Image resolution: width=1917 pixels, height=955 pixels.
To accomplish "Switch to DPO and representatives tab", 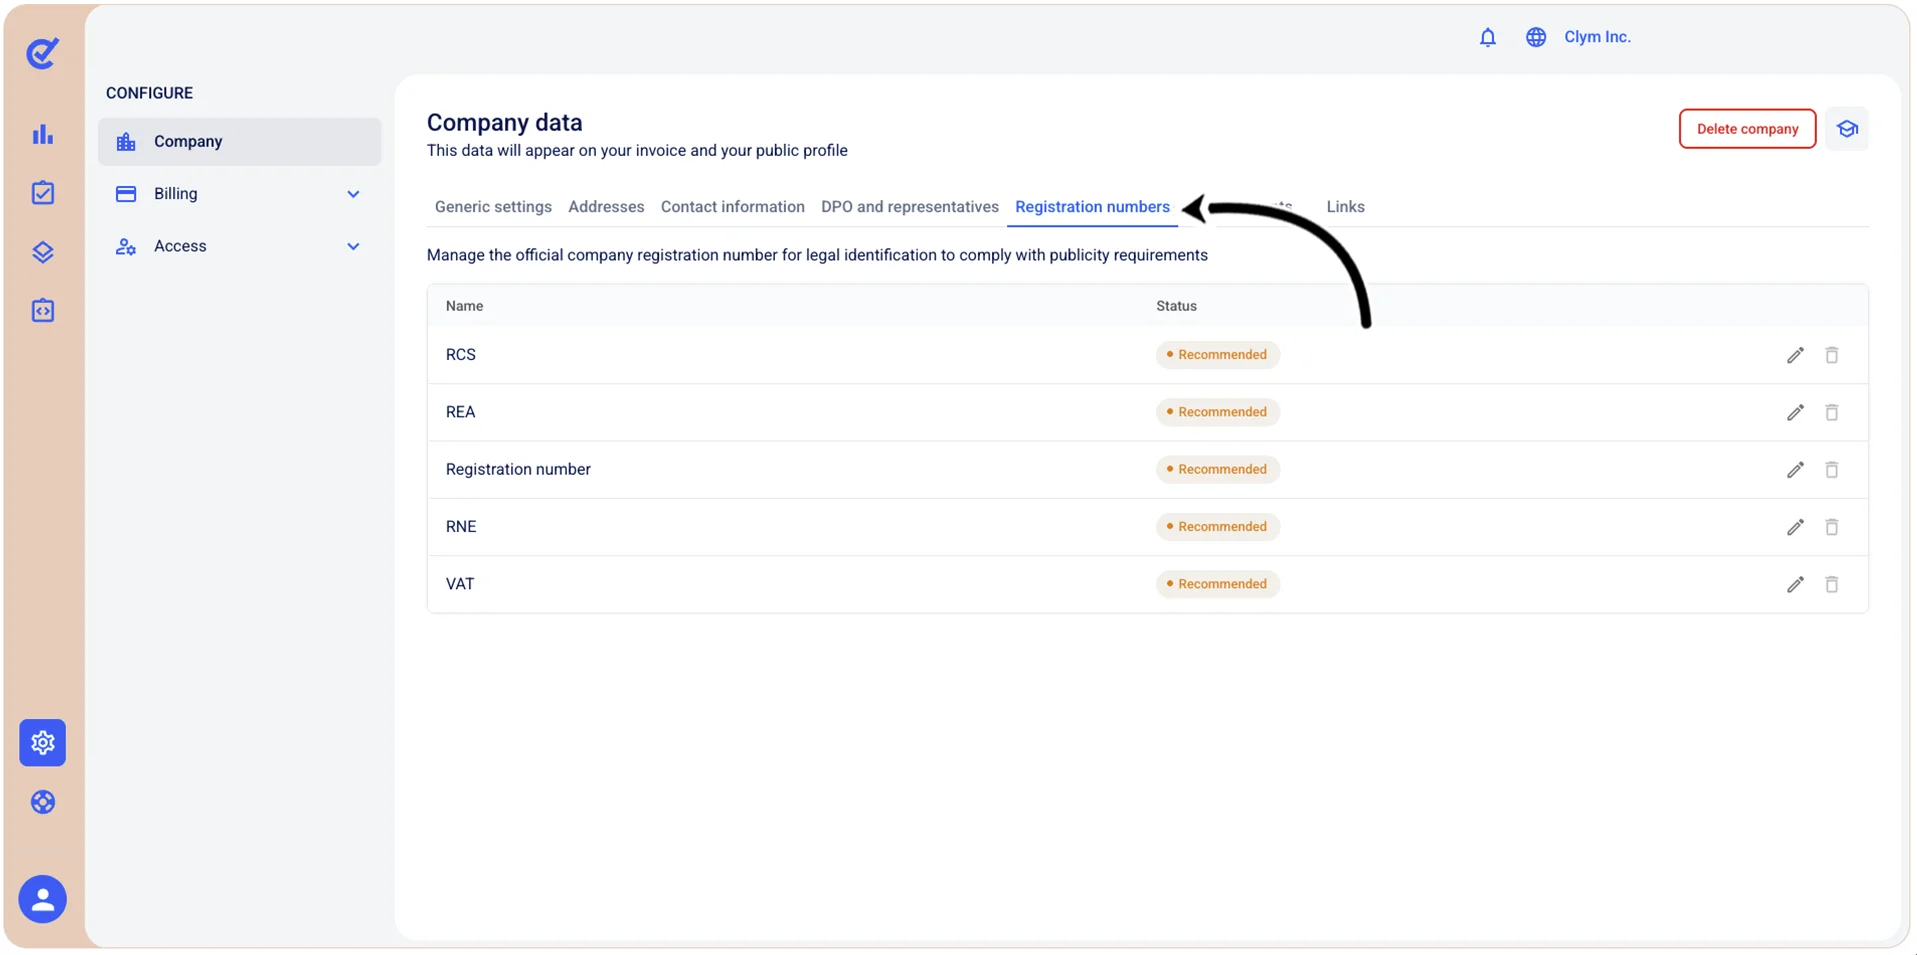I will tap(910, 207).
